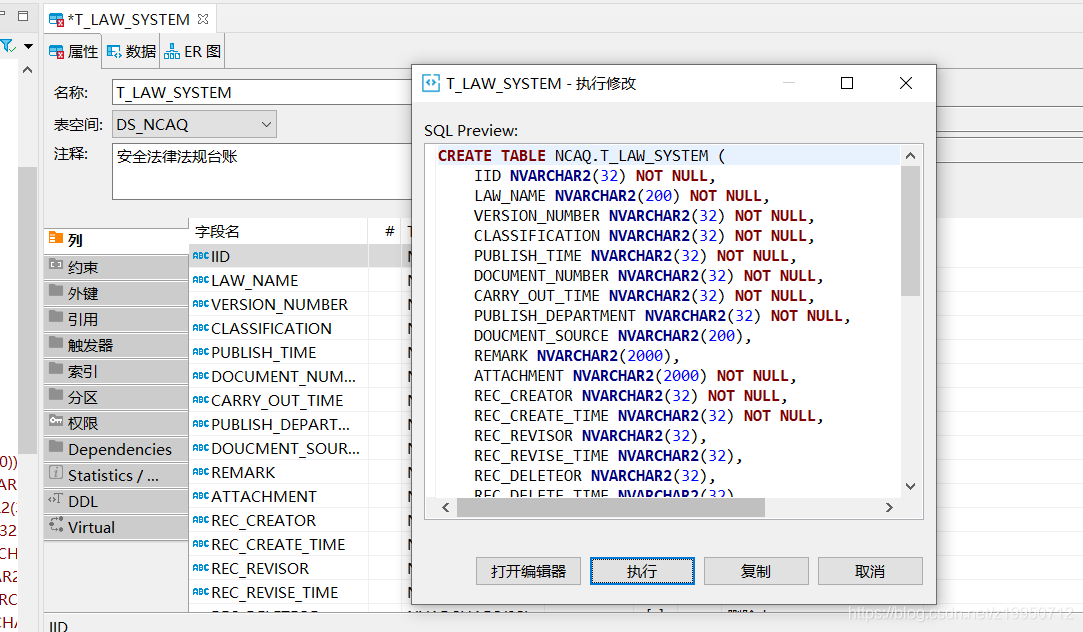
Task: Click the SQL preview horizontal scrollbar thumb
Action: (611, 508)
